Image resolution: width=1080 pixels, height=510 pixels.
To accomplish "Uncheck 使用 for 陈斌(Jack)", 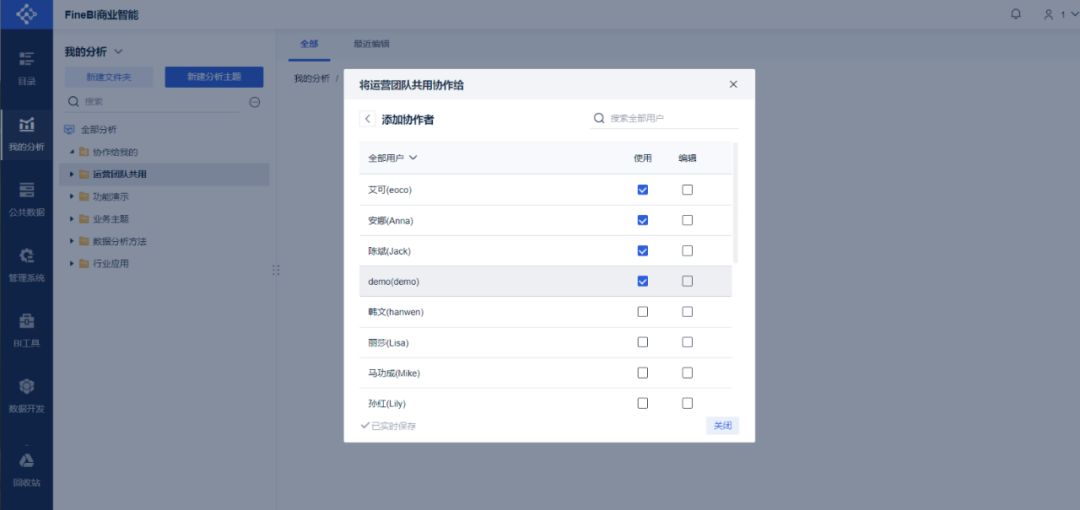I will coord(643,251).
